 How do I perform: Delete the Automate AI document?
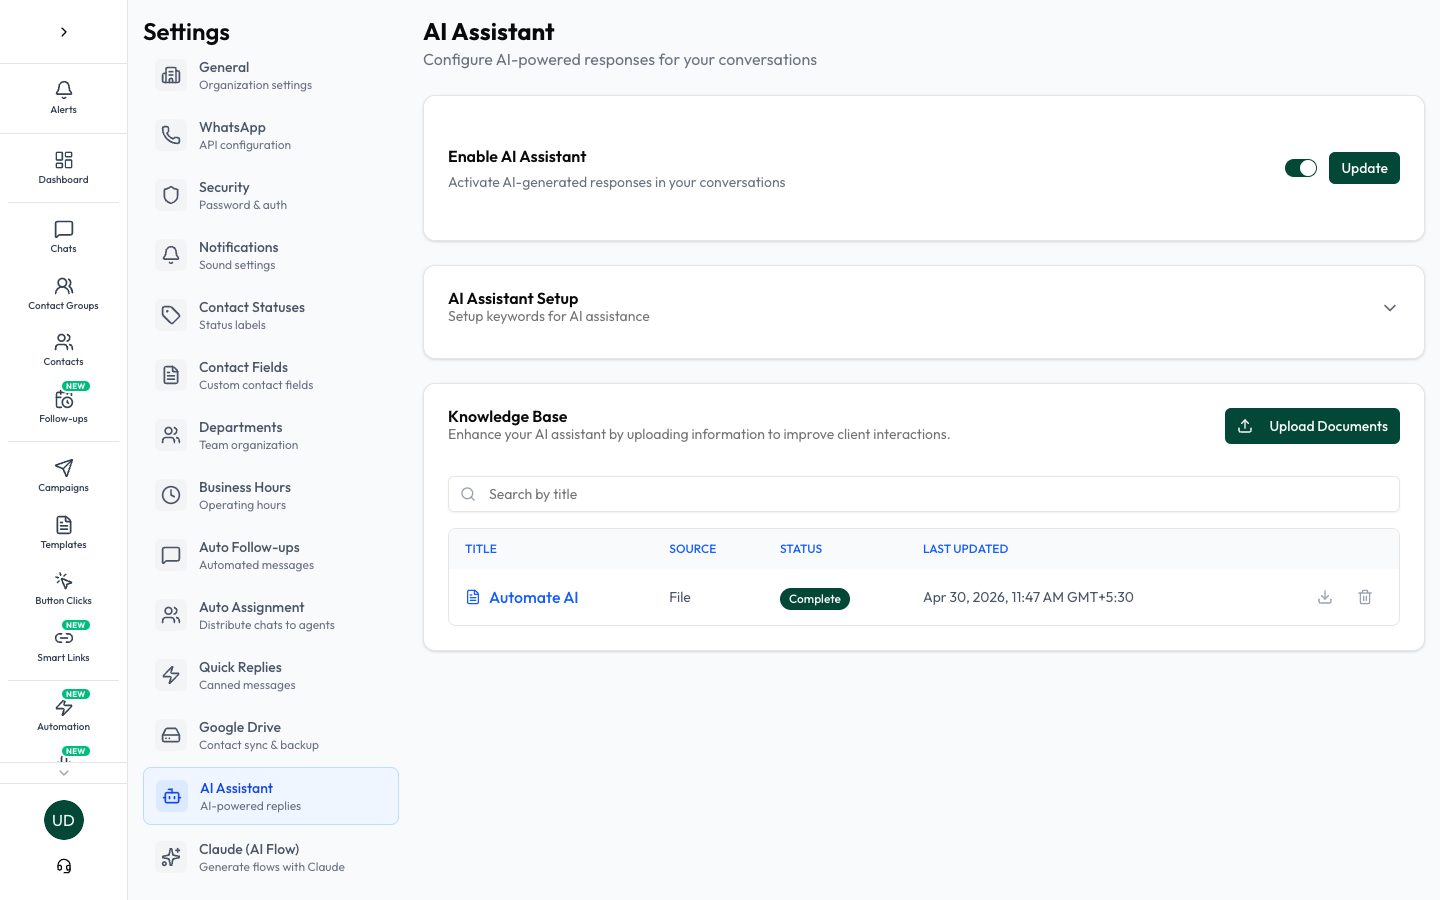[1365, 597]
